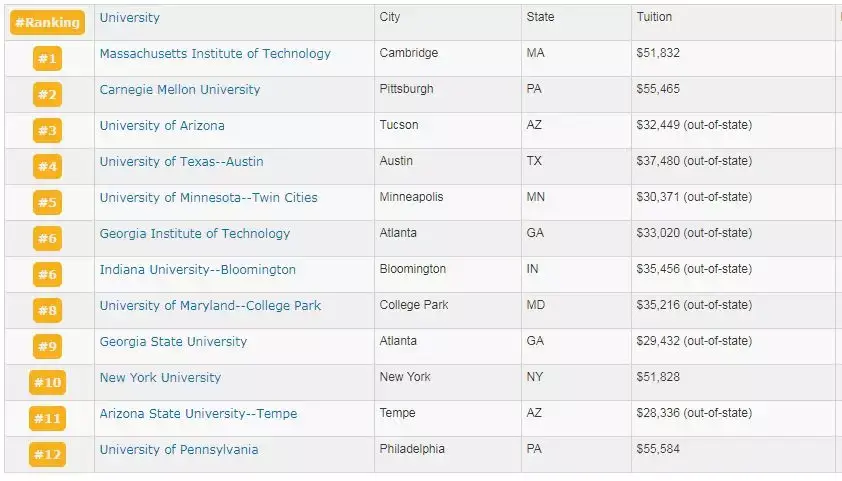The height and width of the screenshot is (481, 842).
Task: Select University of Texas--Austin link
Action: point(182,162)
